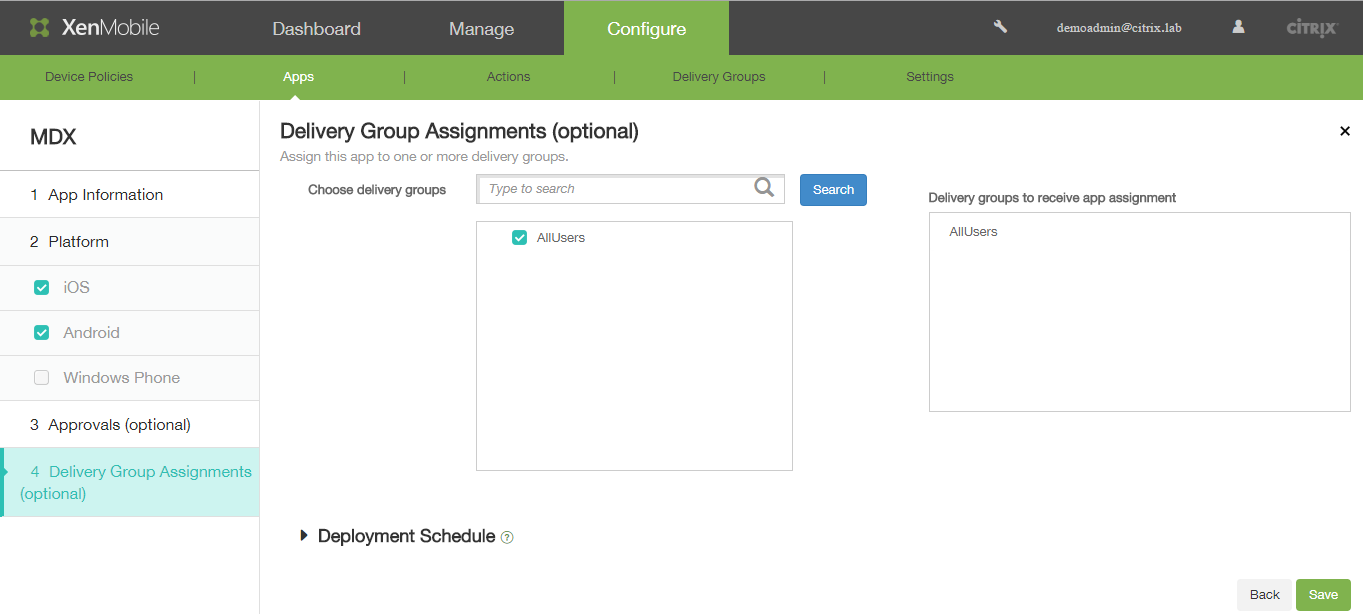Close the dialog with X icon
The width and height of the screenshot is (1363, 614).
1345,131
